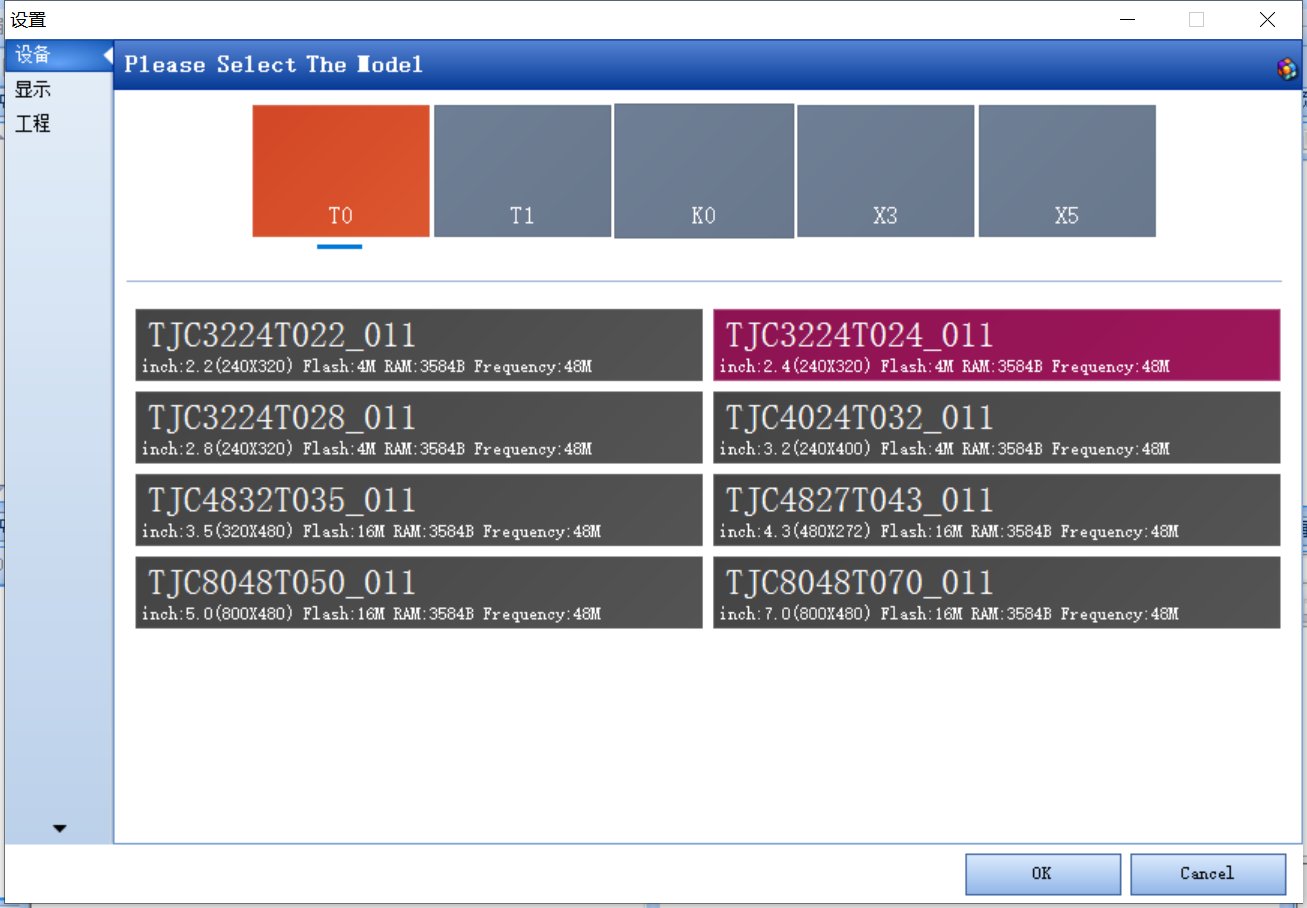The height and width of the screenshot is (908, 1307).
Task: Expand the sidebar down arrow
Action: [x=60, y=828]
